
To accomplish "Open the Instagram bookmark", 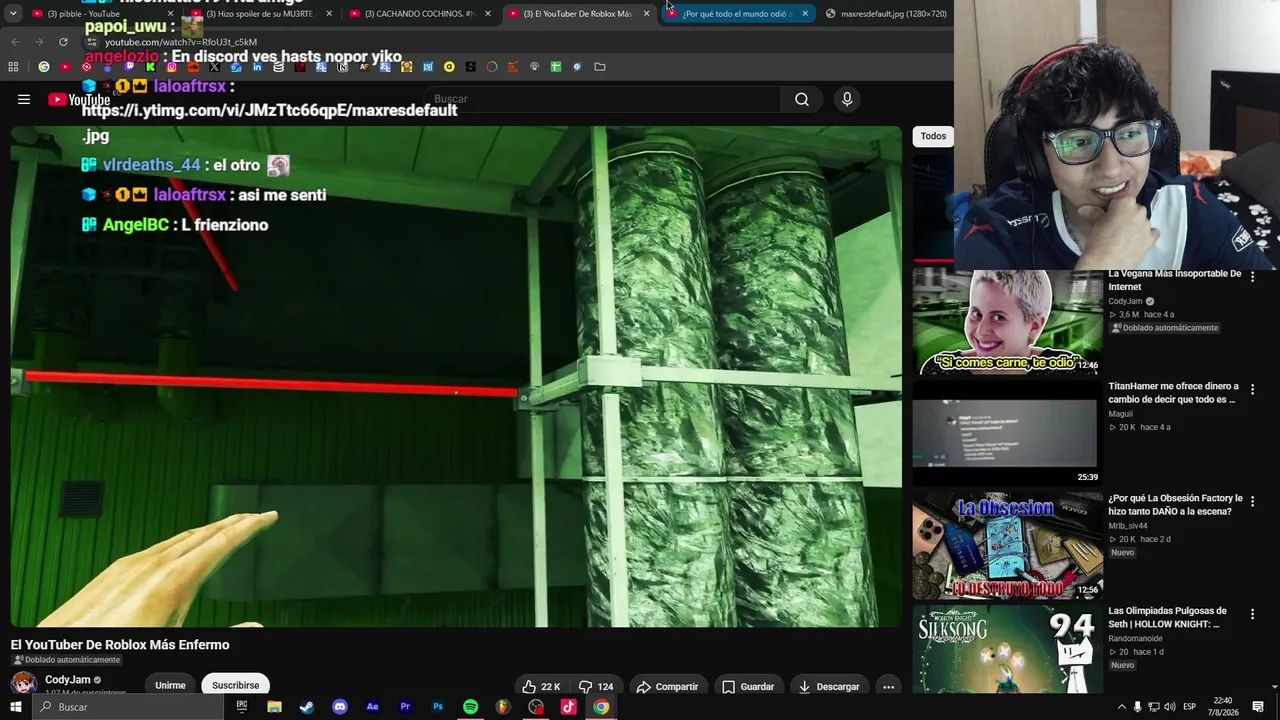I will 172,67.
